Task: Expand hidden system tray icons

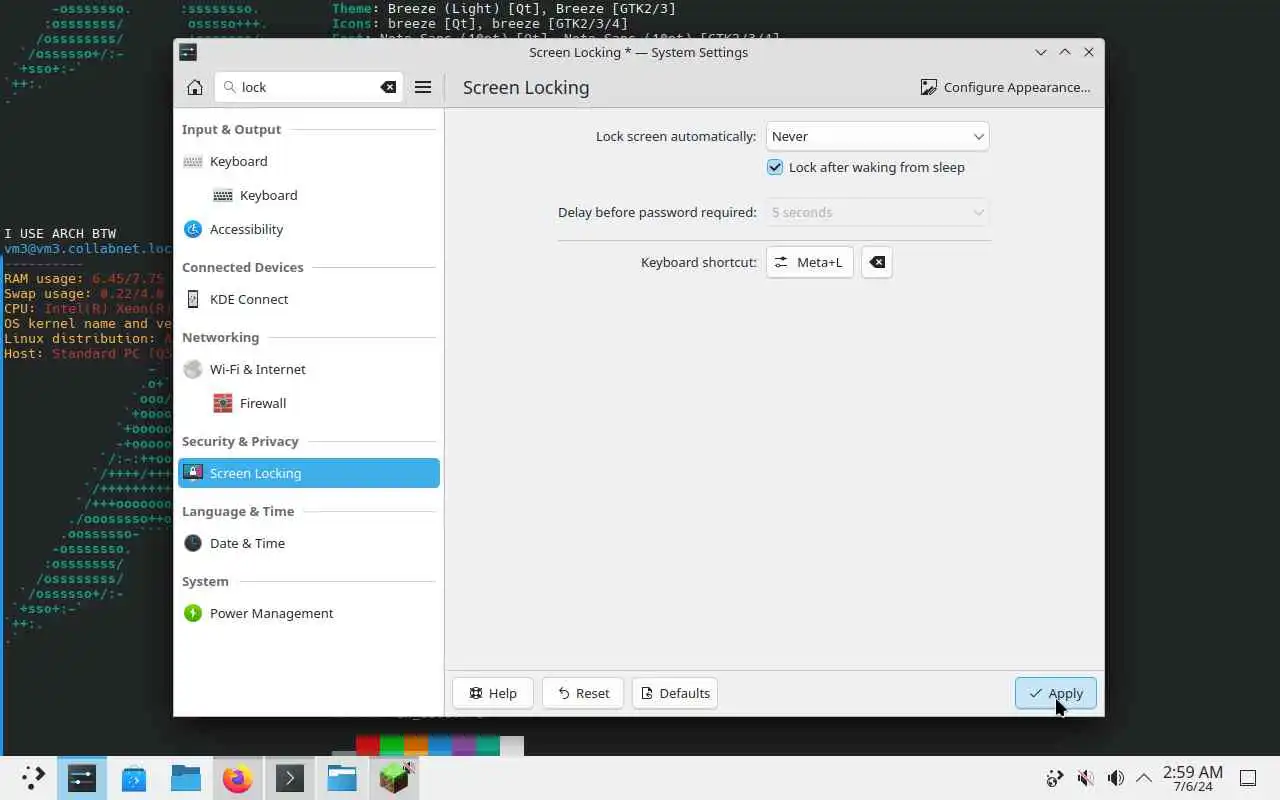Action: (1144, 778)
